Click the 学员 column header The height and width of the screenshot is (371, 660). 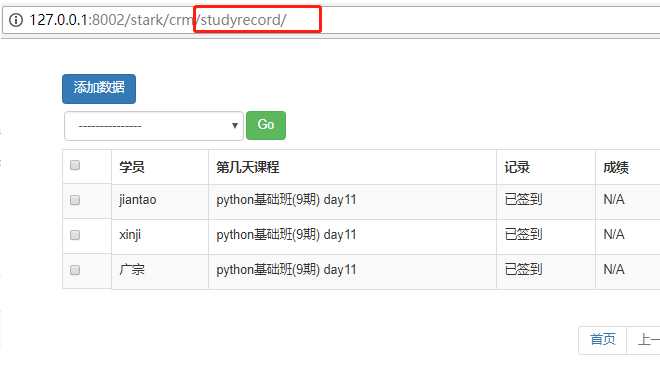click(132, 167)
